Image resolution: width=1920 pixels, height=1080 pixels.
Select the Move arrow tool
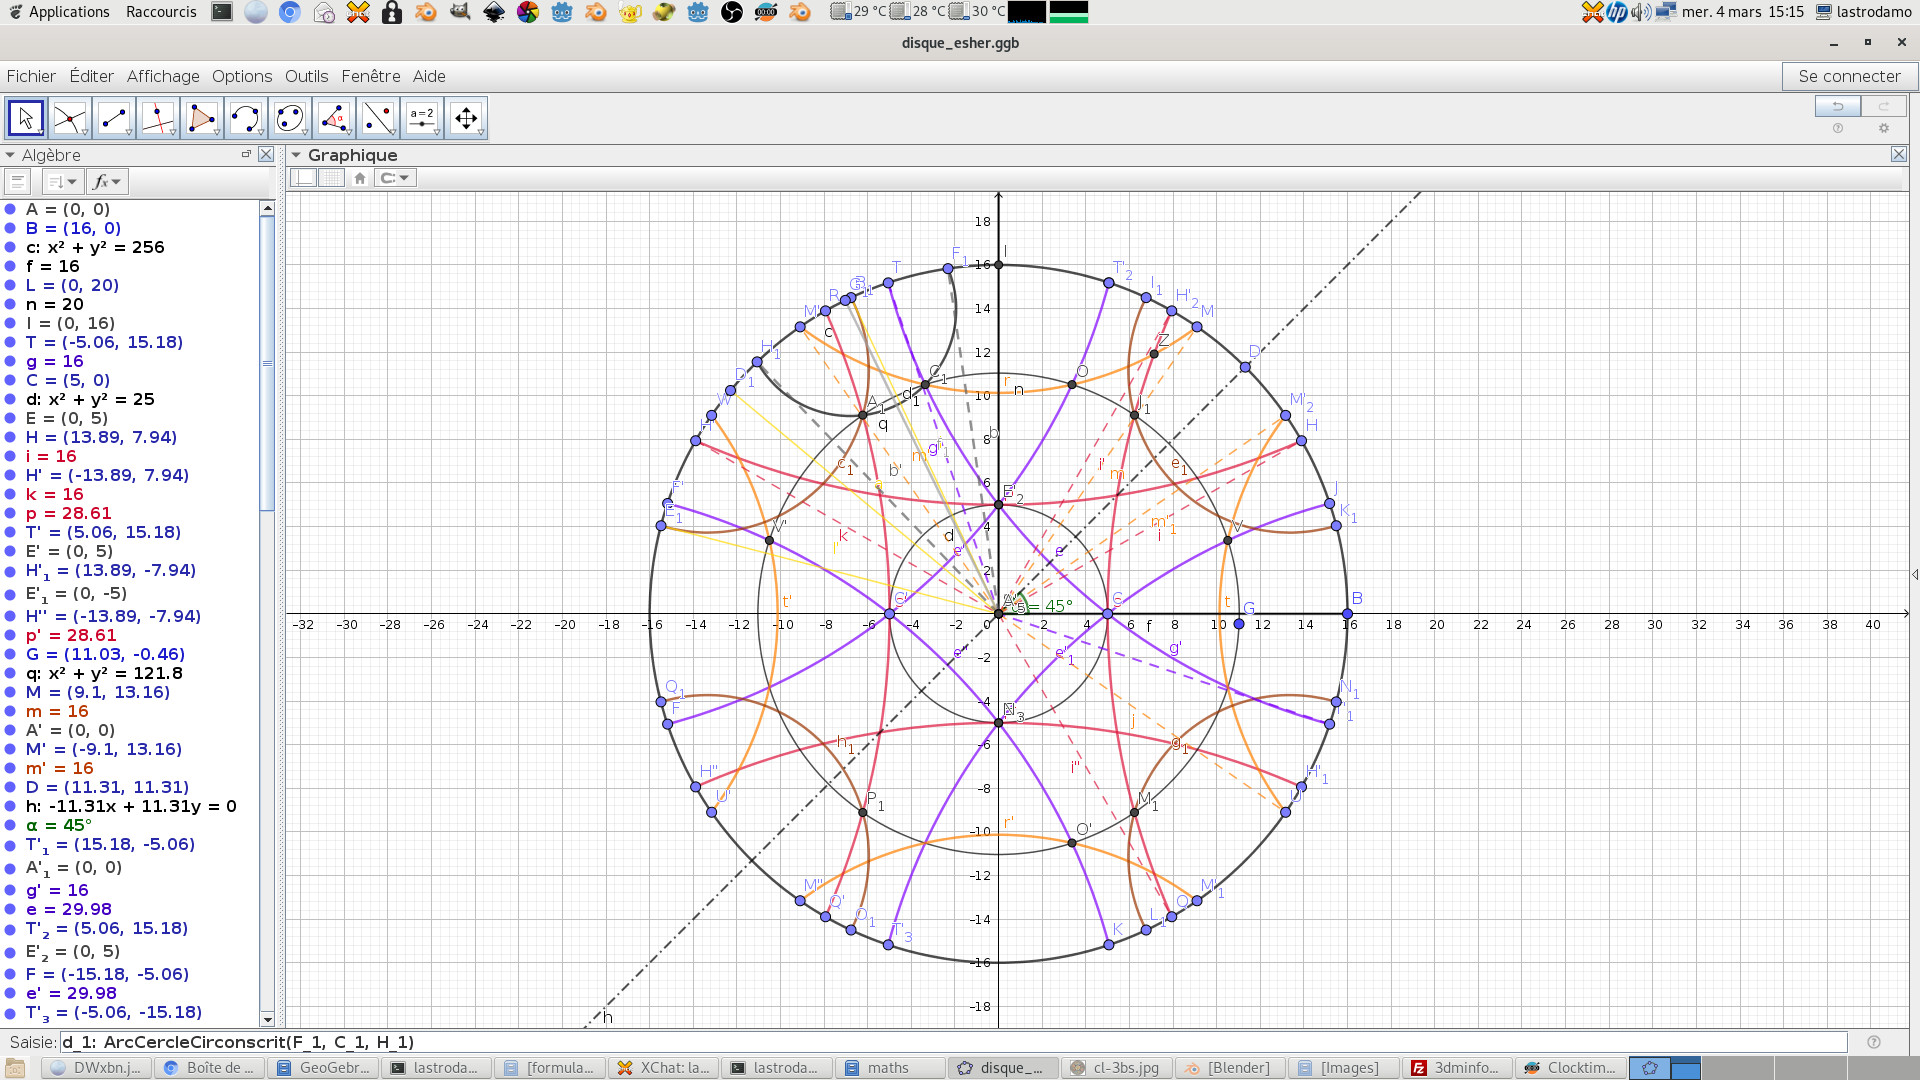click(x=26, y=118)
